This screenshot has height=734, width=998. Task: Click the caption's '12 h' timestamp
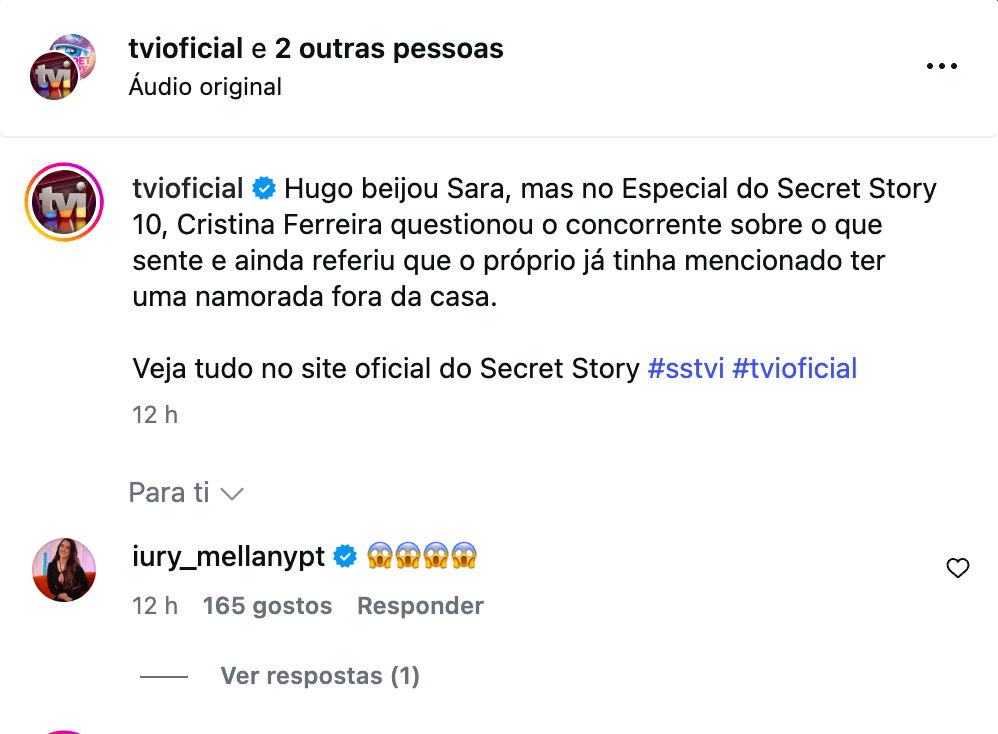(x=155, y=414)
